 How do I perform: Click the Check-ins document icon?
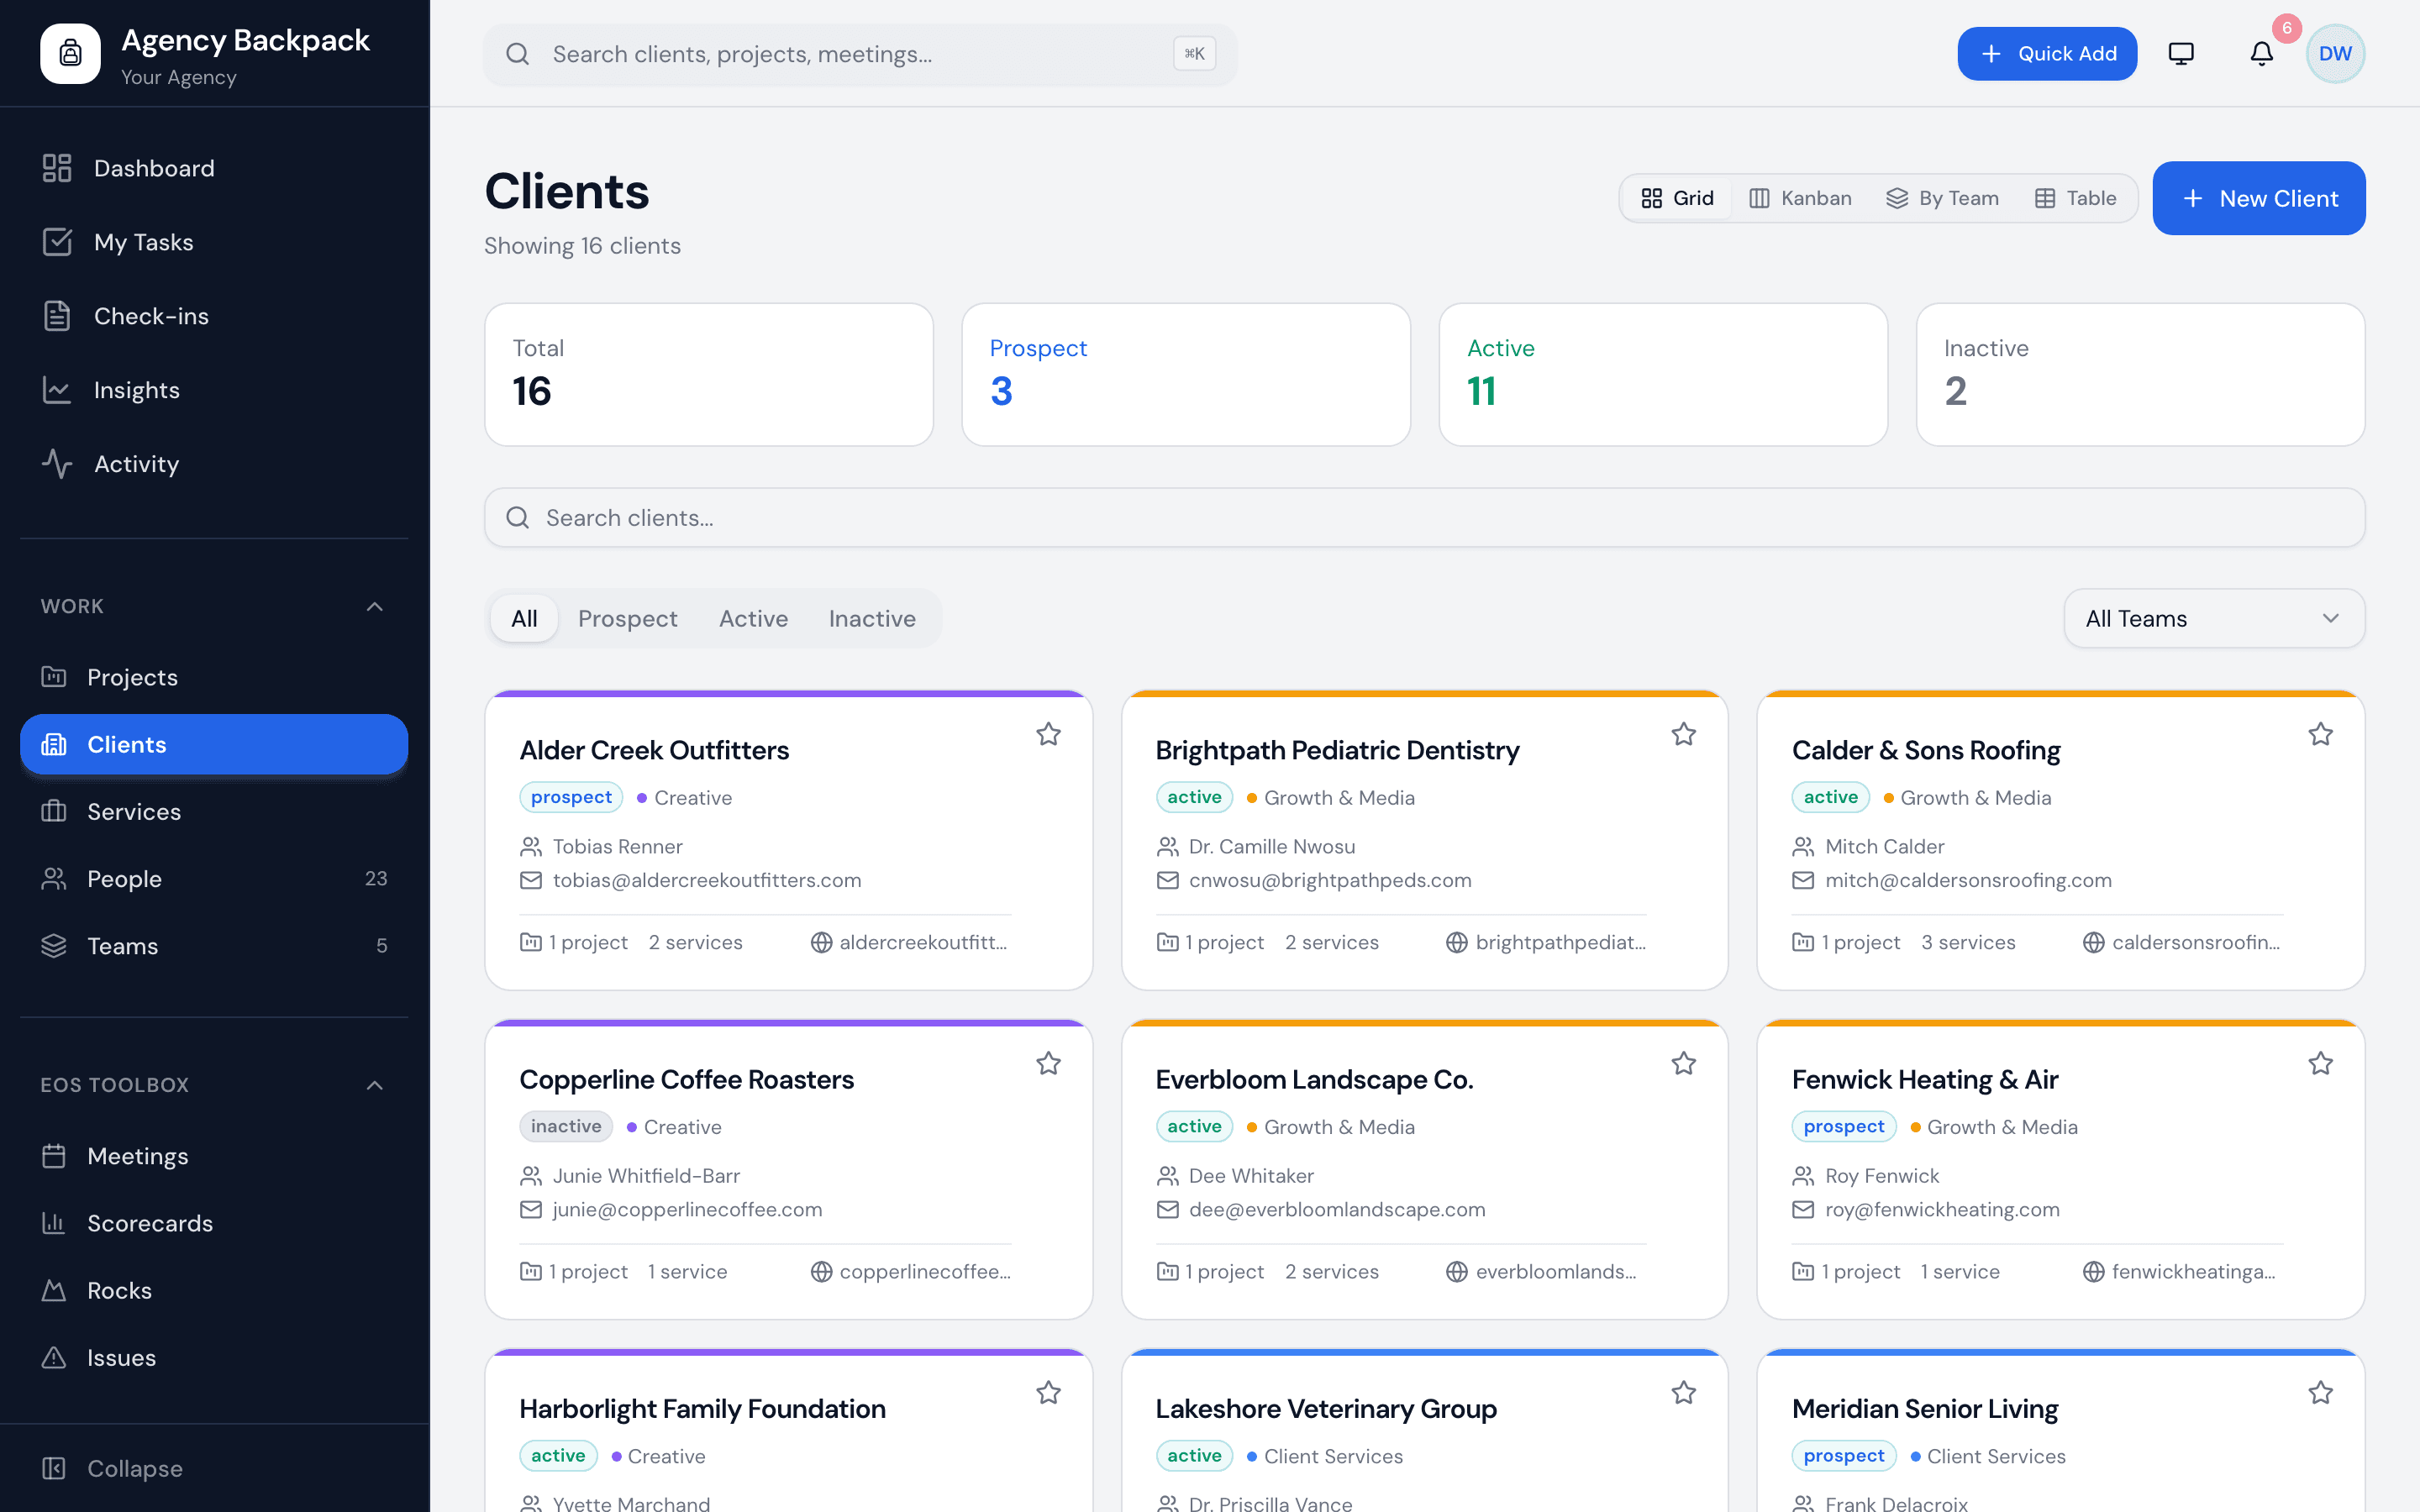tap(57, 316)
